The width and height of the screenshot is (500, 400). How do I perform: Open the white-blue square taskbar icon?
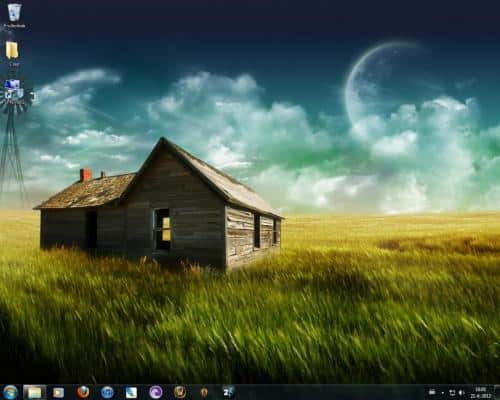131,393
